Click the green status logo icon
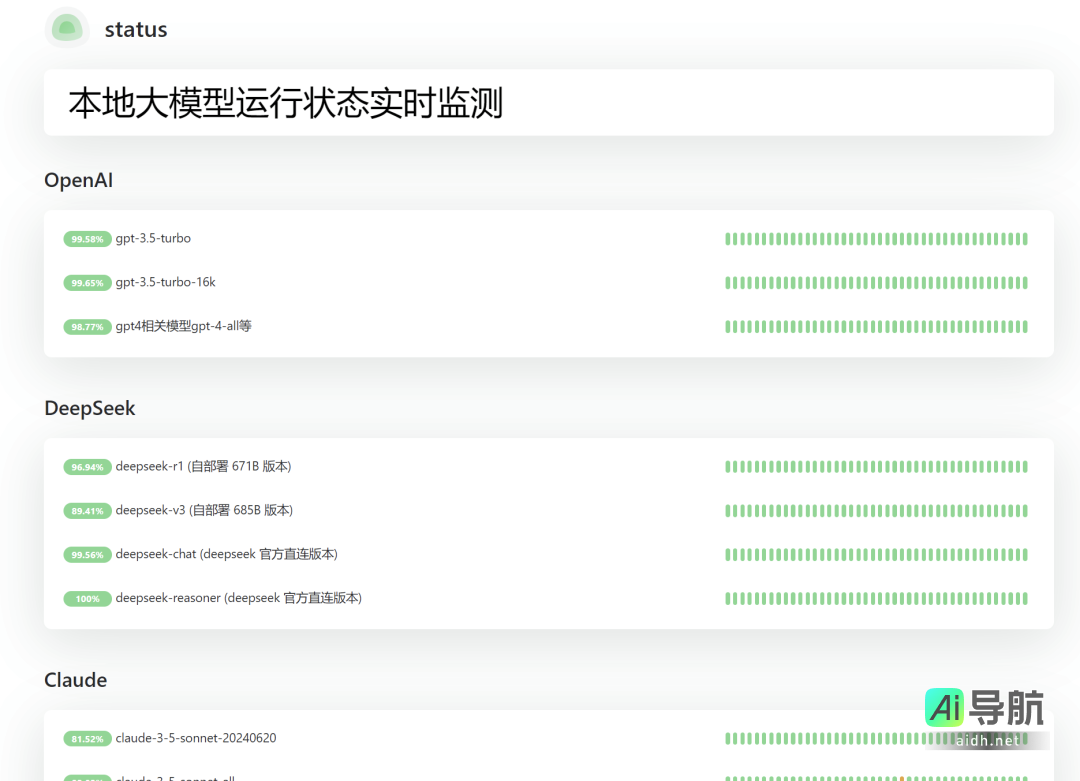 [x=67, y=28]
